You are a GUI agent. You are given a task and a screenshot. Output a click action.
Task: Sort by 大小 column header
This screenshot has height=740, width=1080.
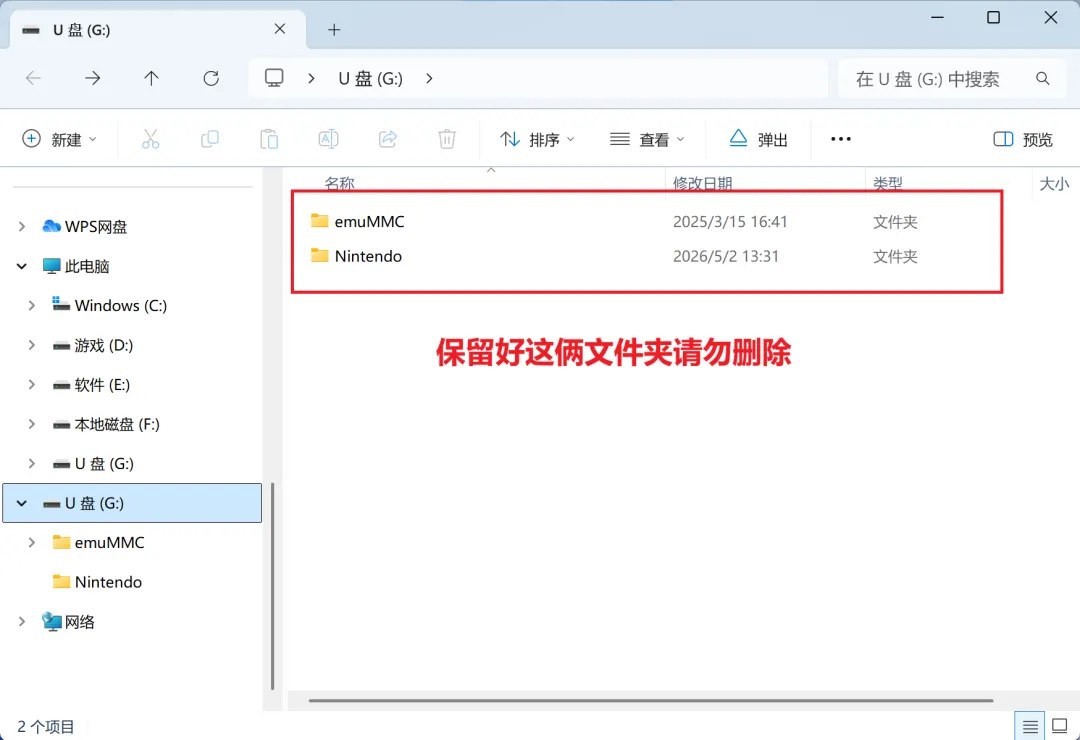point(1054,183)
